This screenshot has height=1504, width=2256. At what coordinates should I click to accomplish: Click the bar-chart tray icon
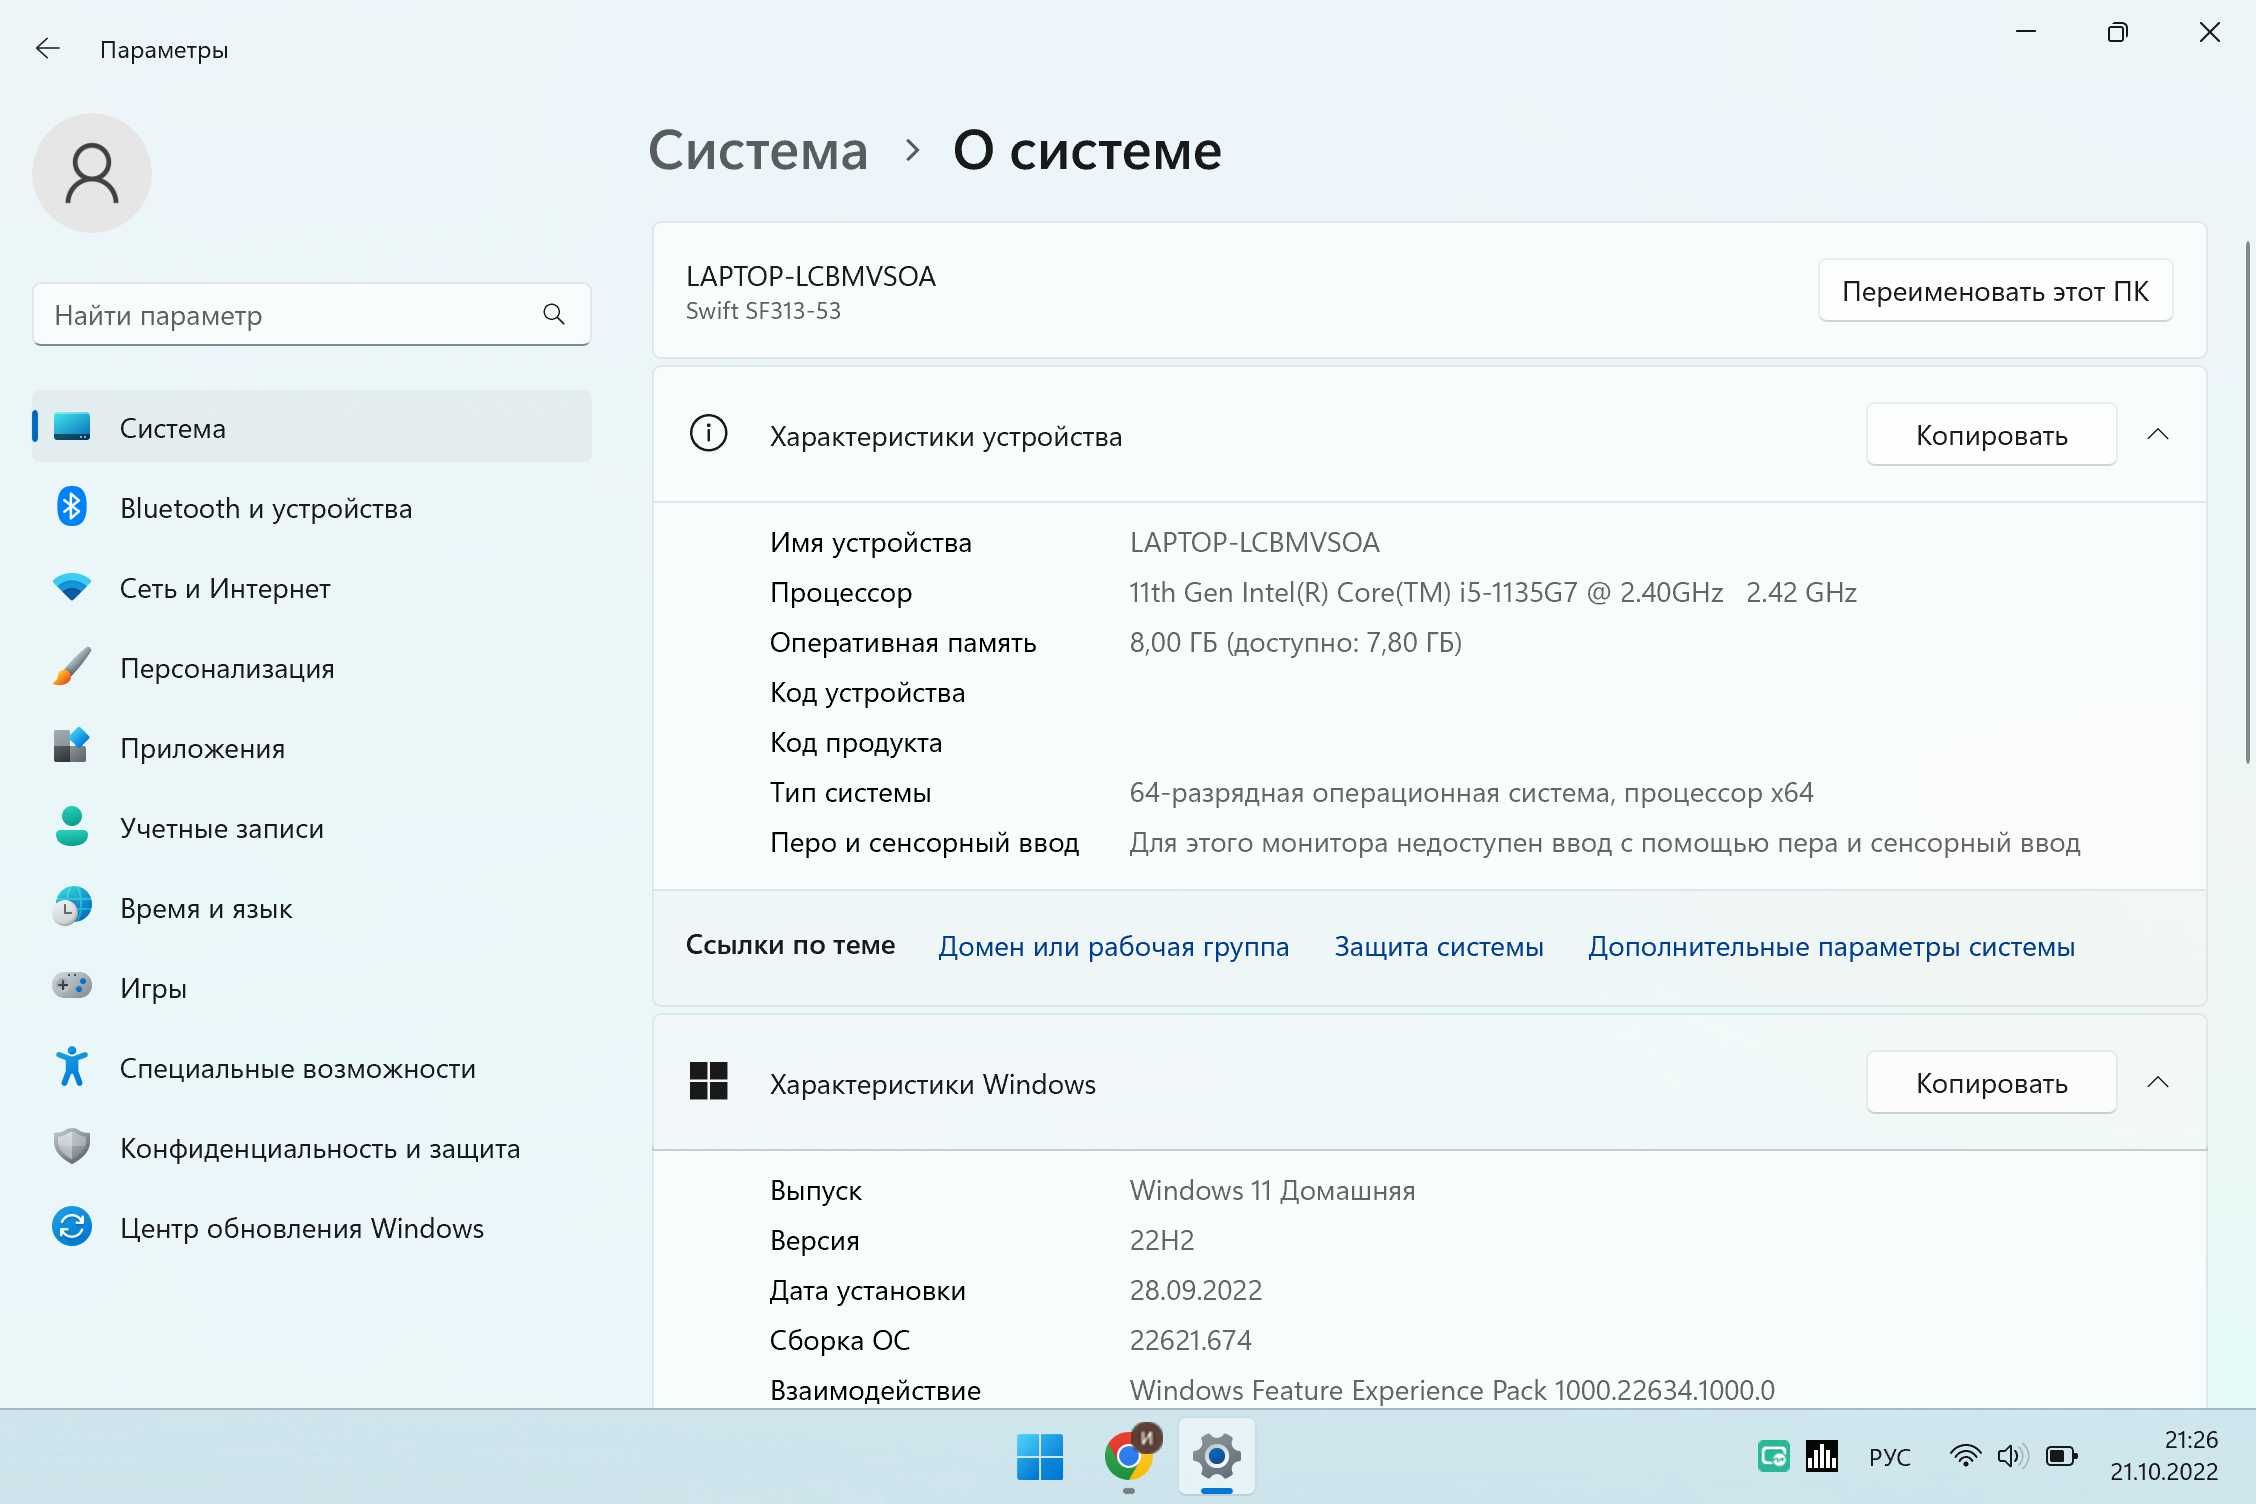[1822, 1457]
